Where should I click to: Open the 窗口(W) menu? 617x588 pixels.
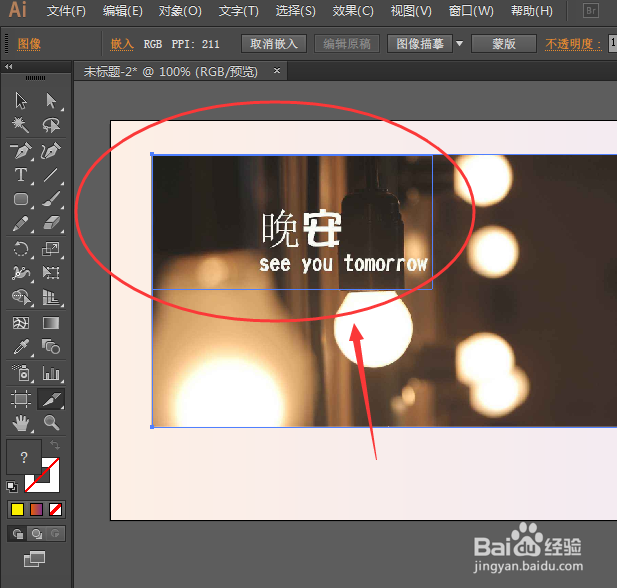[471, 11]
